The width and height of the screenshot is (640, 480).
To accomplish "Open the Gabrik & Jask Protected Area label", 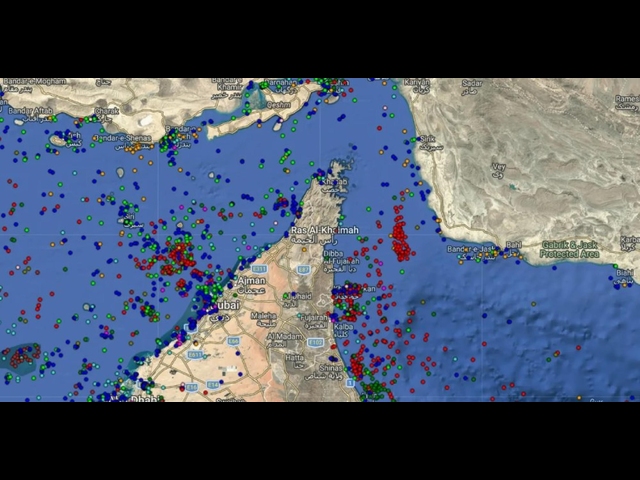I will pos(569,249).
